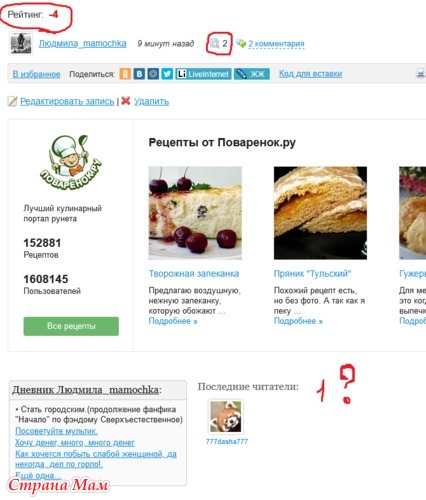426x500 pixels.
Task: Click the printer icon at right edge
Action: tap(421, 73)
